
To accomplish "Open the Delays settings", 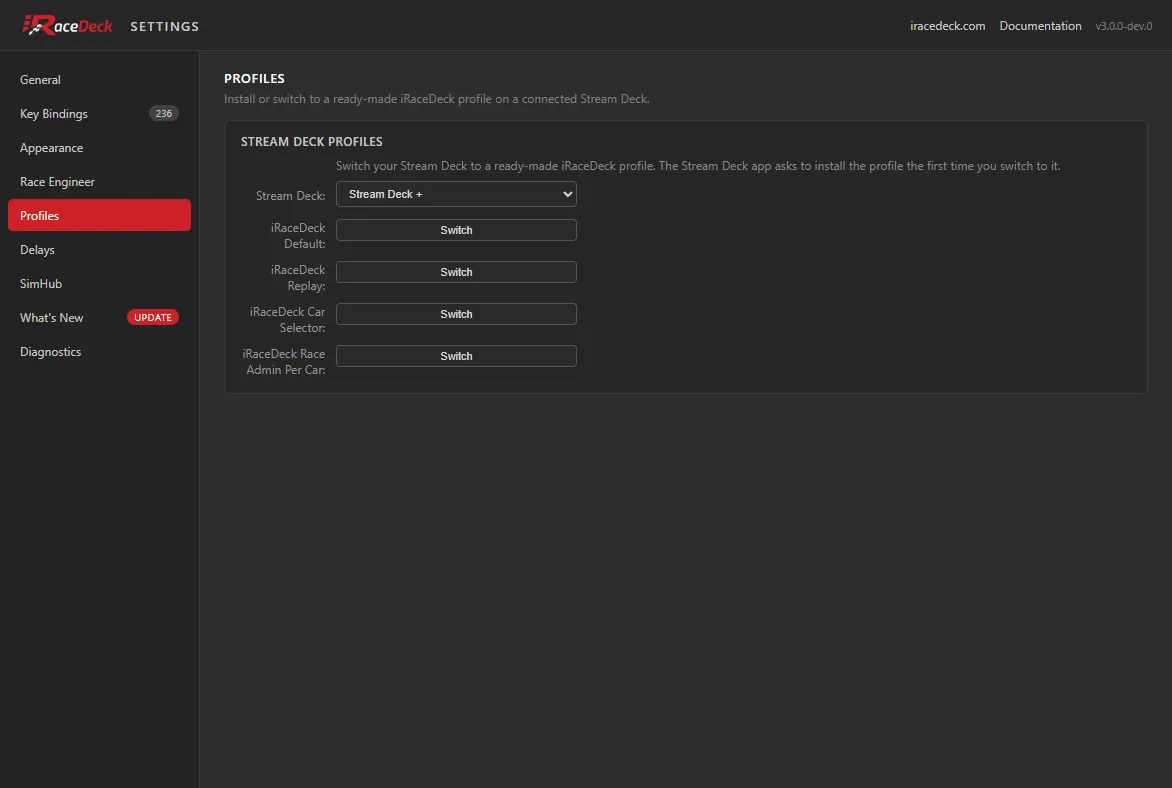I will [99, 250].
